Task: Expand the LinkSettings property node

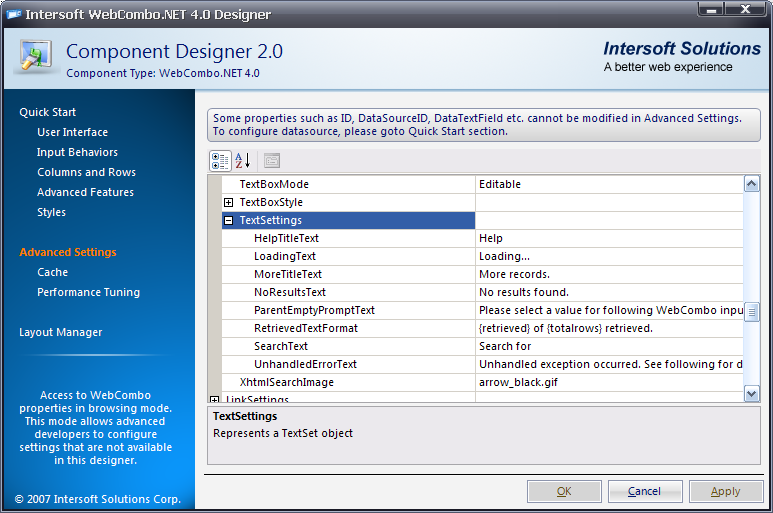Action: click(x=215, y=400)
